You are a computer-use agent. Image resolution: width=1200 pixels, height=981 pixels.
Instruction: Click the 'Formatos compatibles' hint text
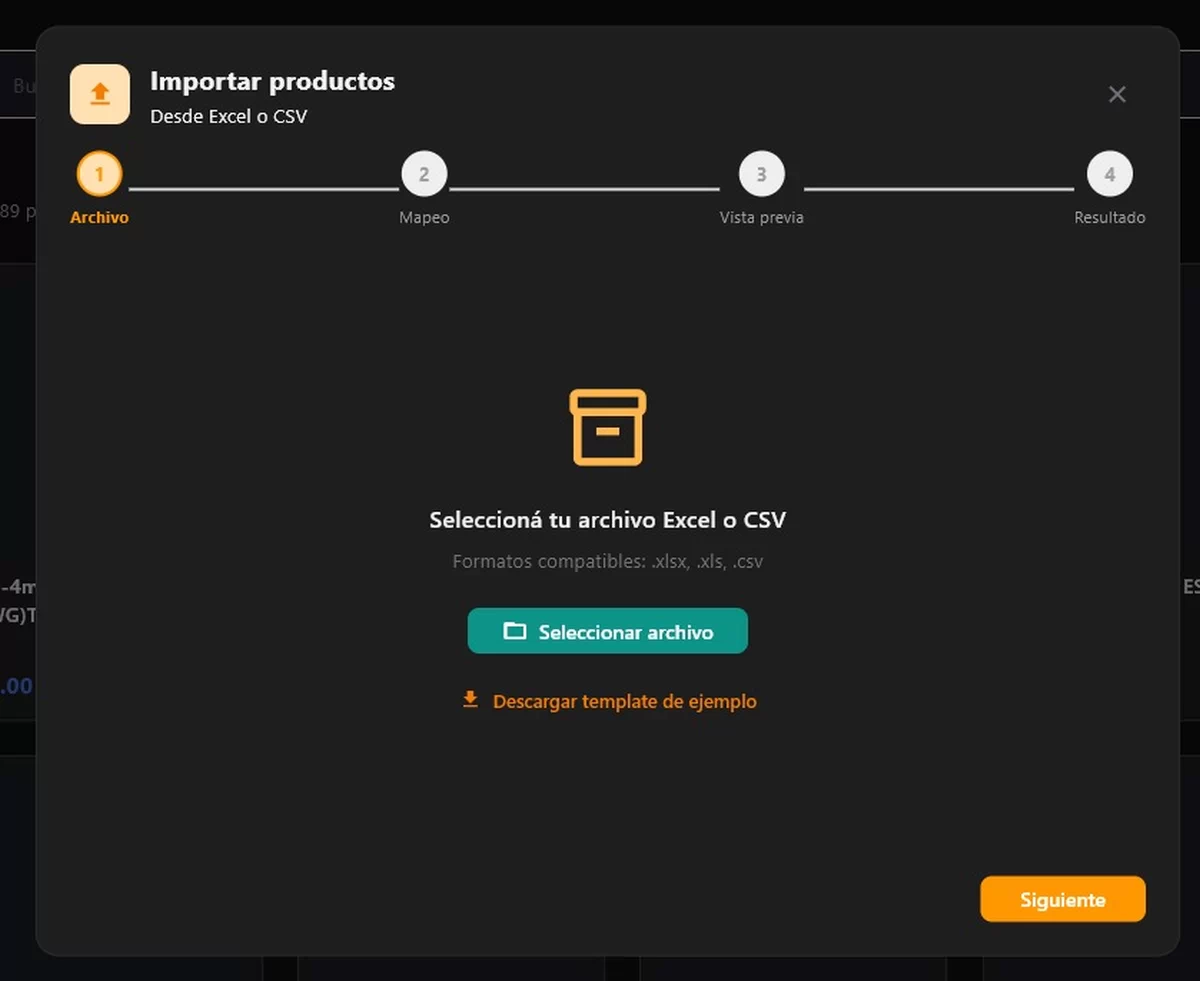pos(608,561)
